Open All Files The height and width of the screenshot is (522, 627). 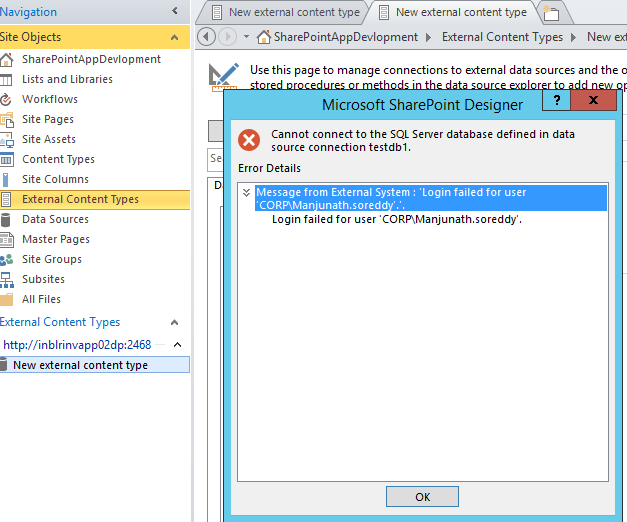click(41, 299)
